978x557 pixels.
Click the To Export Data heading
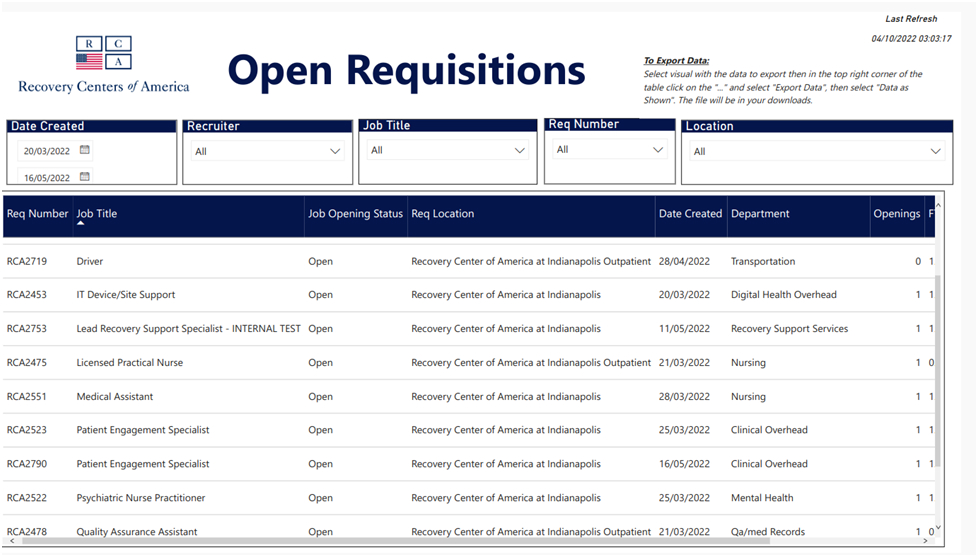click(676, 61)
